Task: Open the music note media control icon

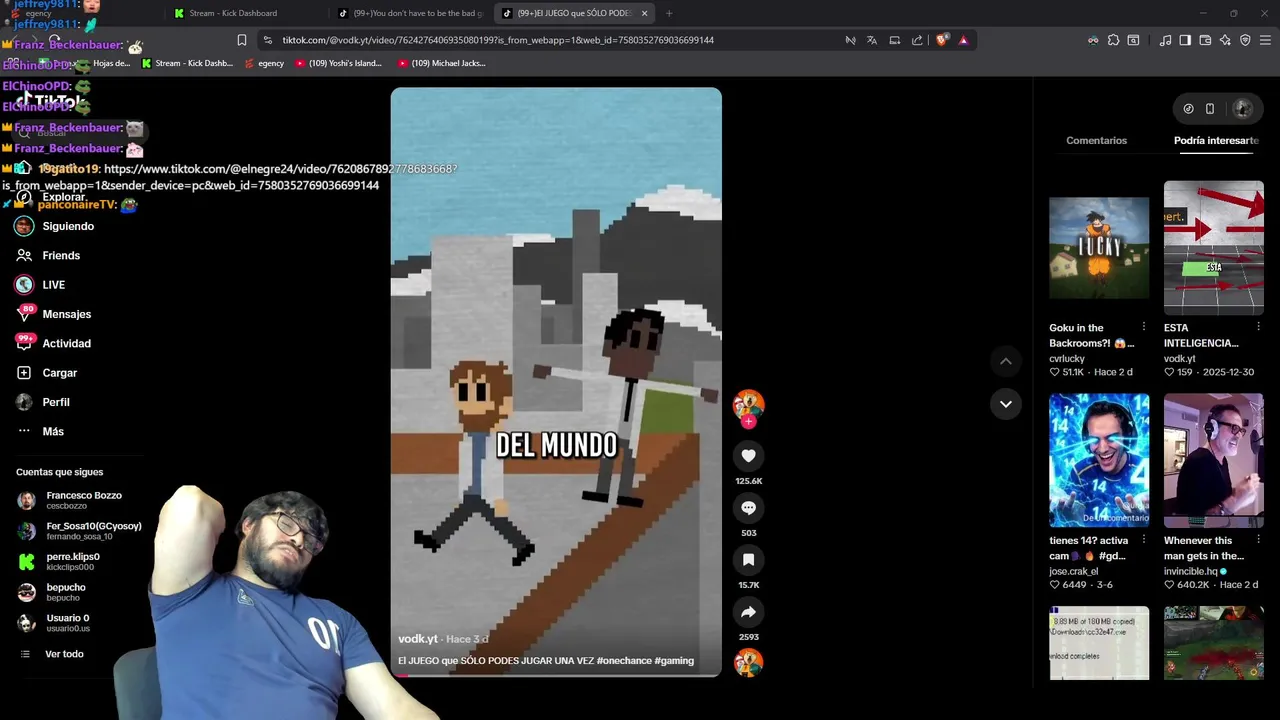Action: coord(1165,40)
